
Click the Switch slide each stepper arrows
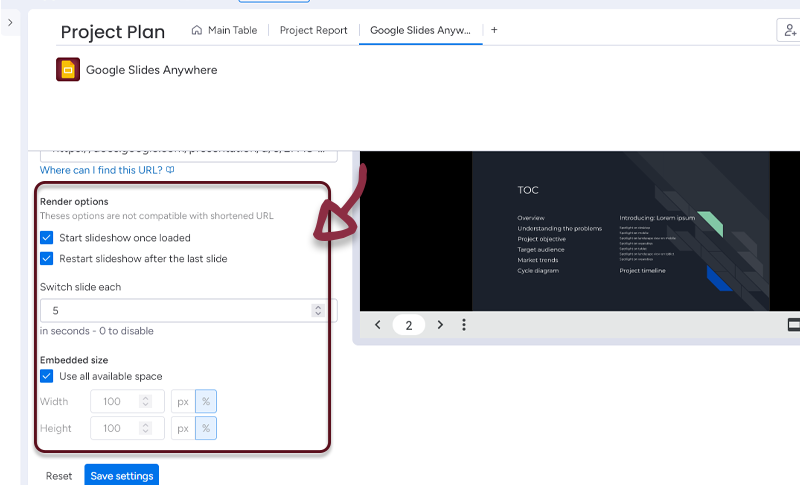tap(319, 311)
